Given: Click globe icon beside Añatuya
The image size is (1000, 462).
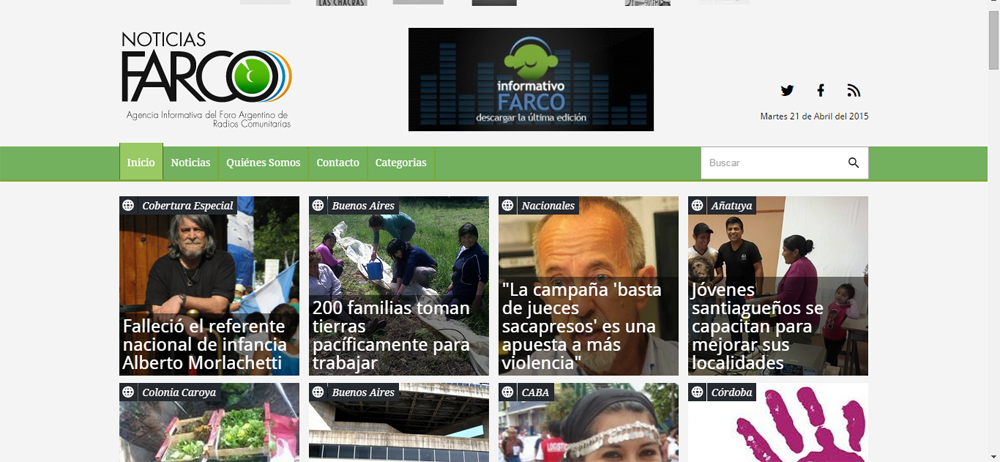Looking at the screenshot, I should point(697,205).
